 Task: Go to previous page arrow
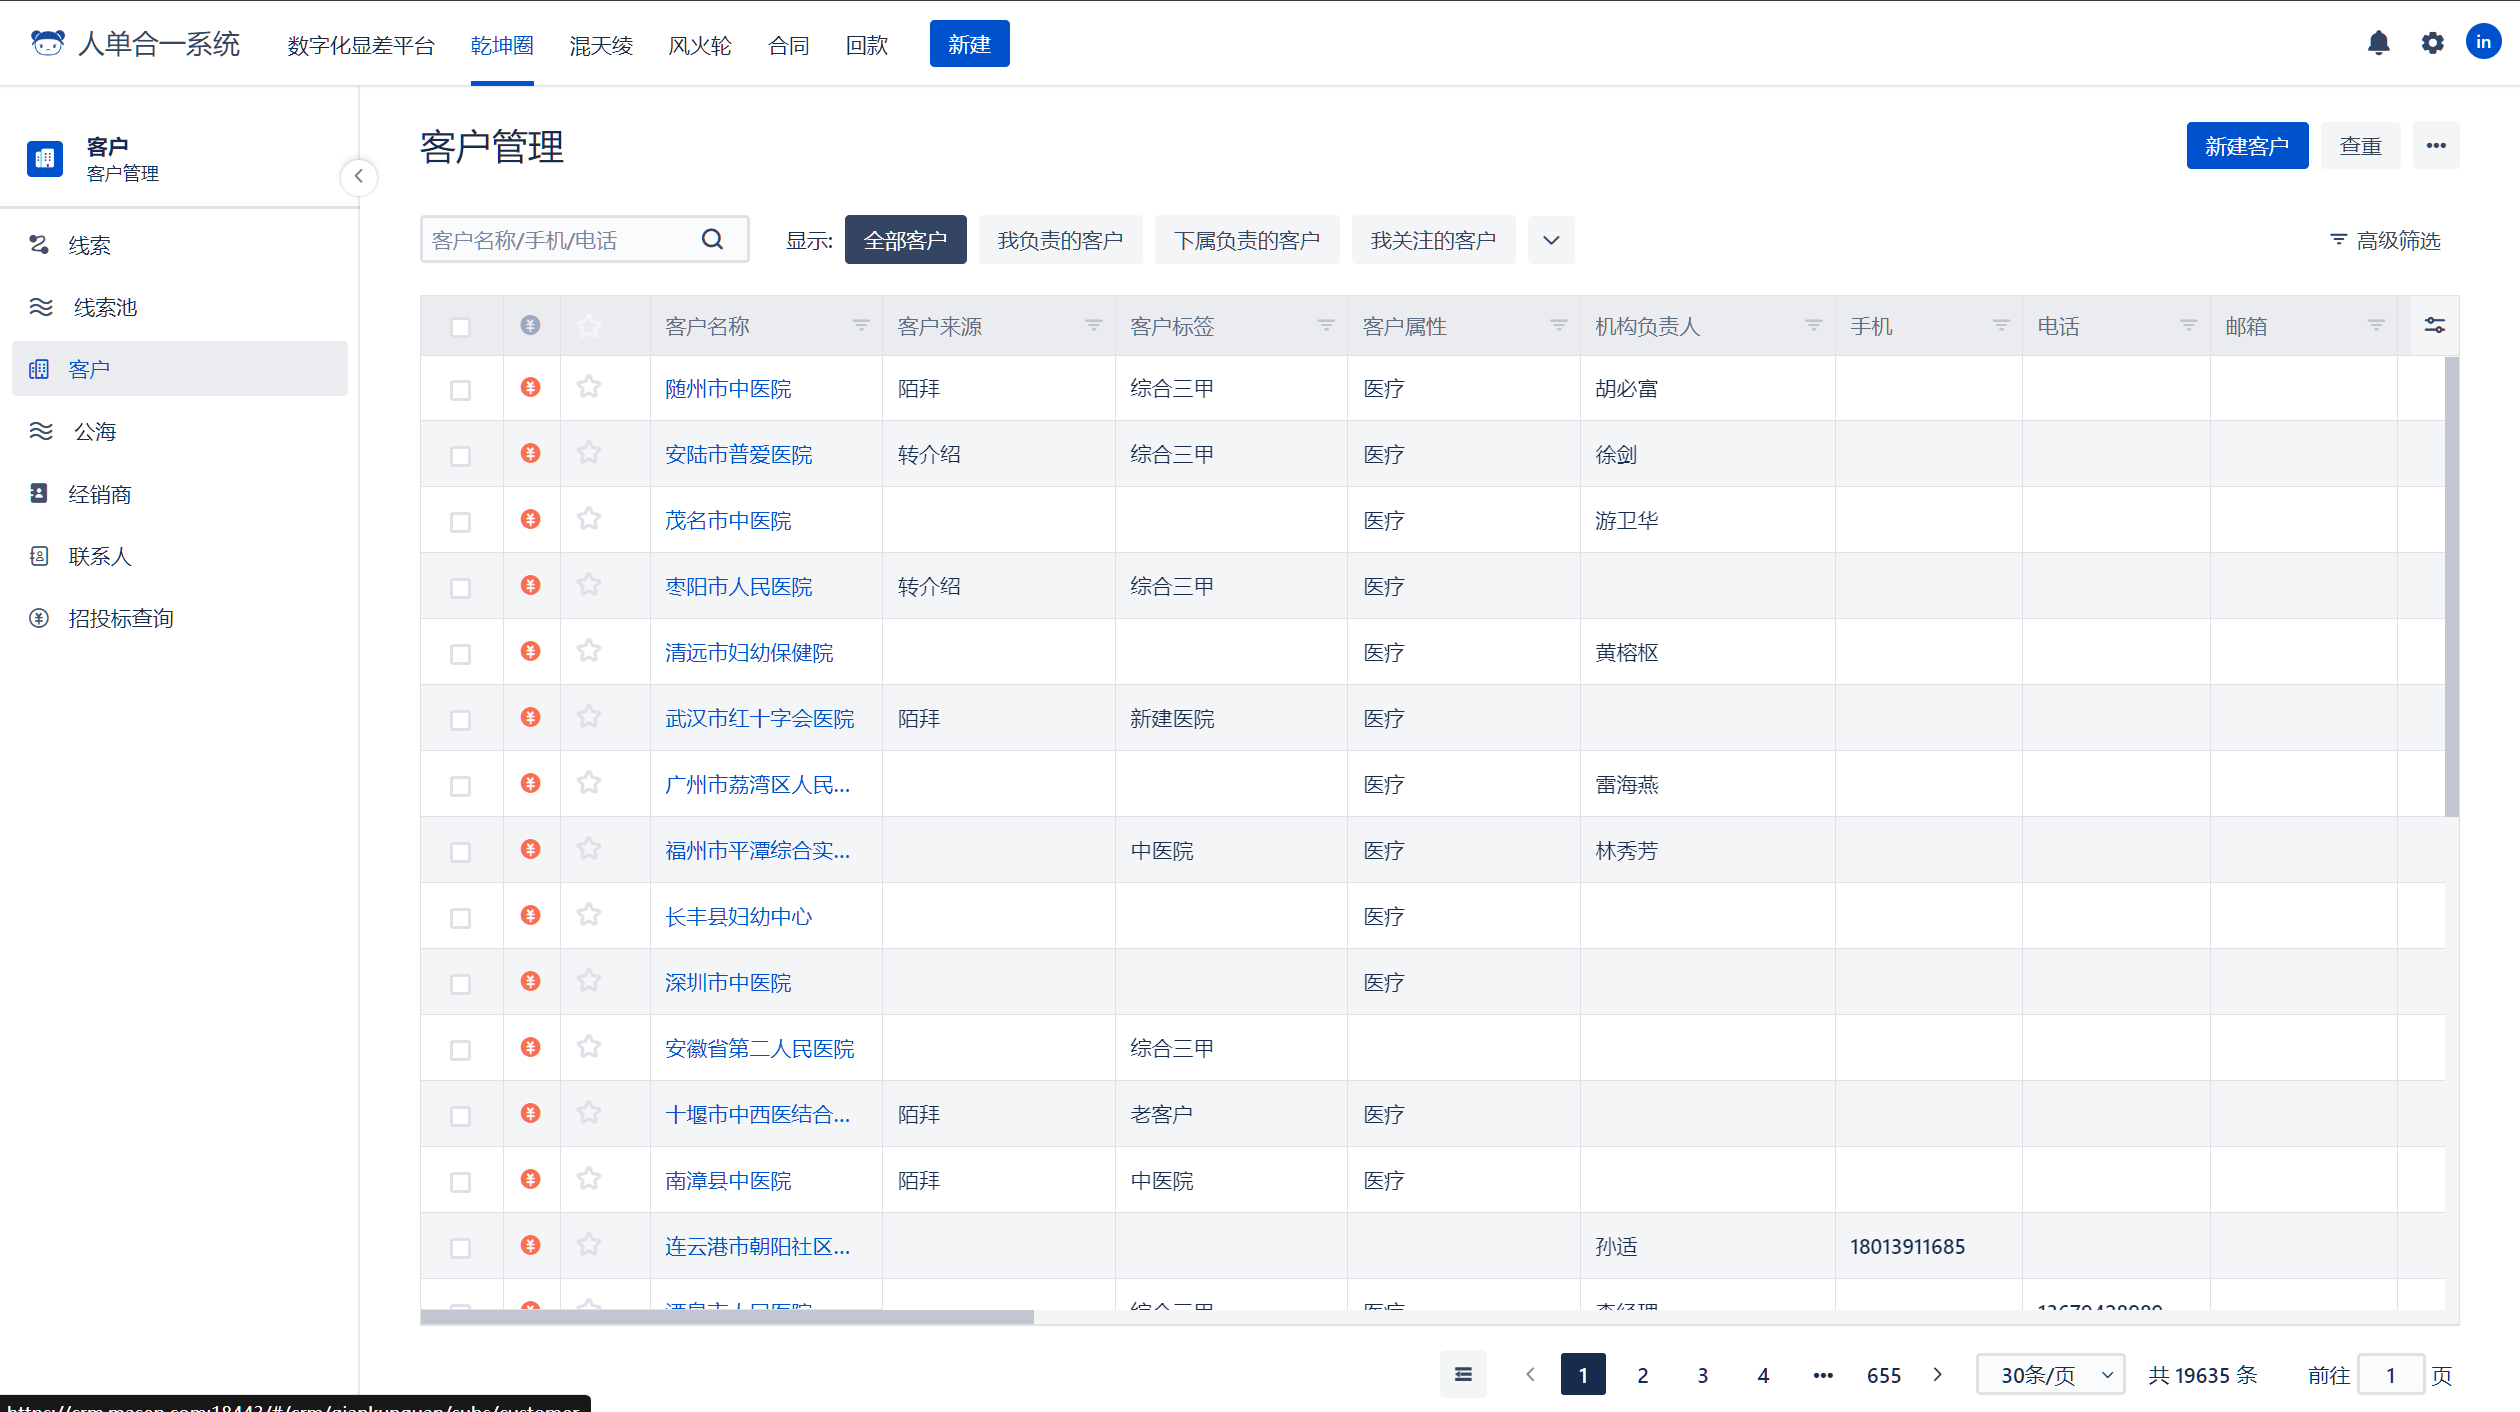(1530, 1374)
